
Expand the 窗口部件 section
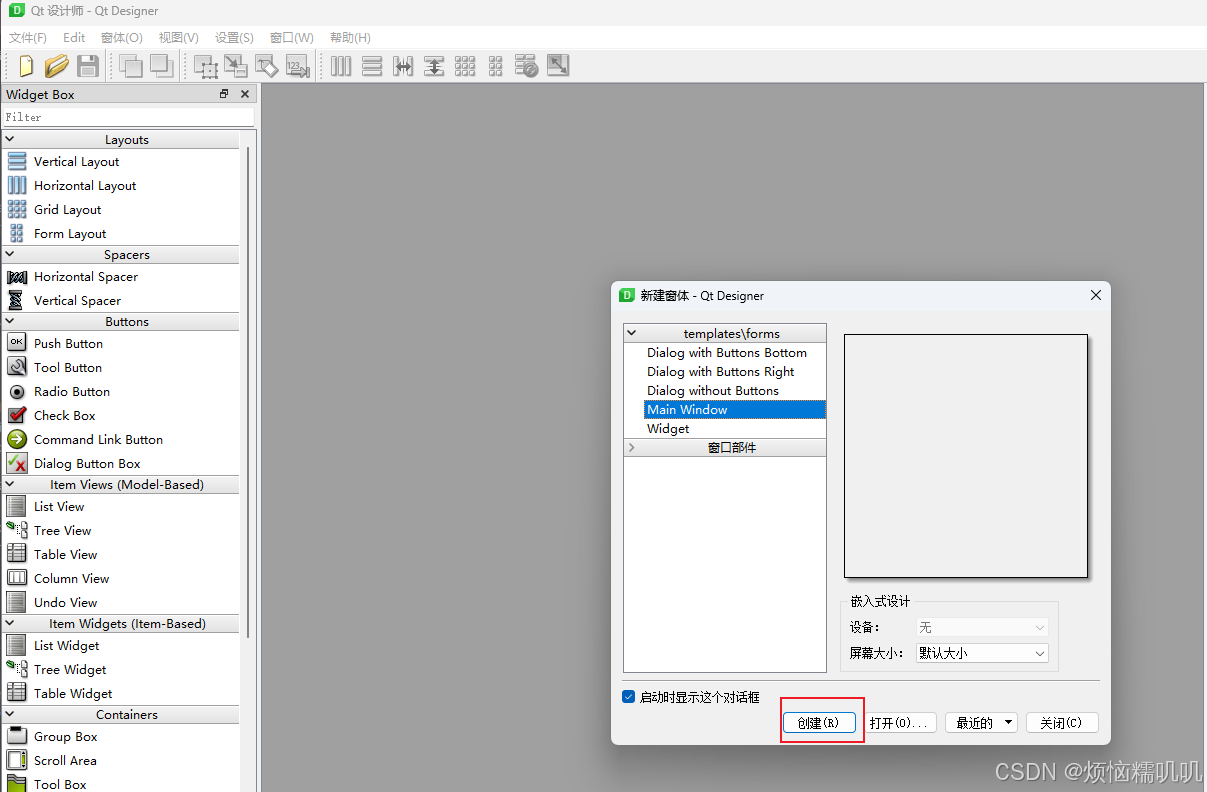[x=632, y=447]
